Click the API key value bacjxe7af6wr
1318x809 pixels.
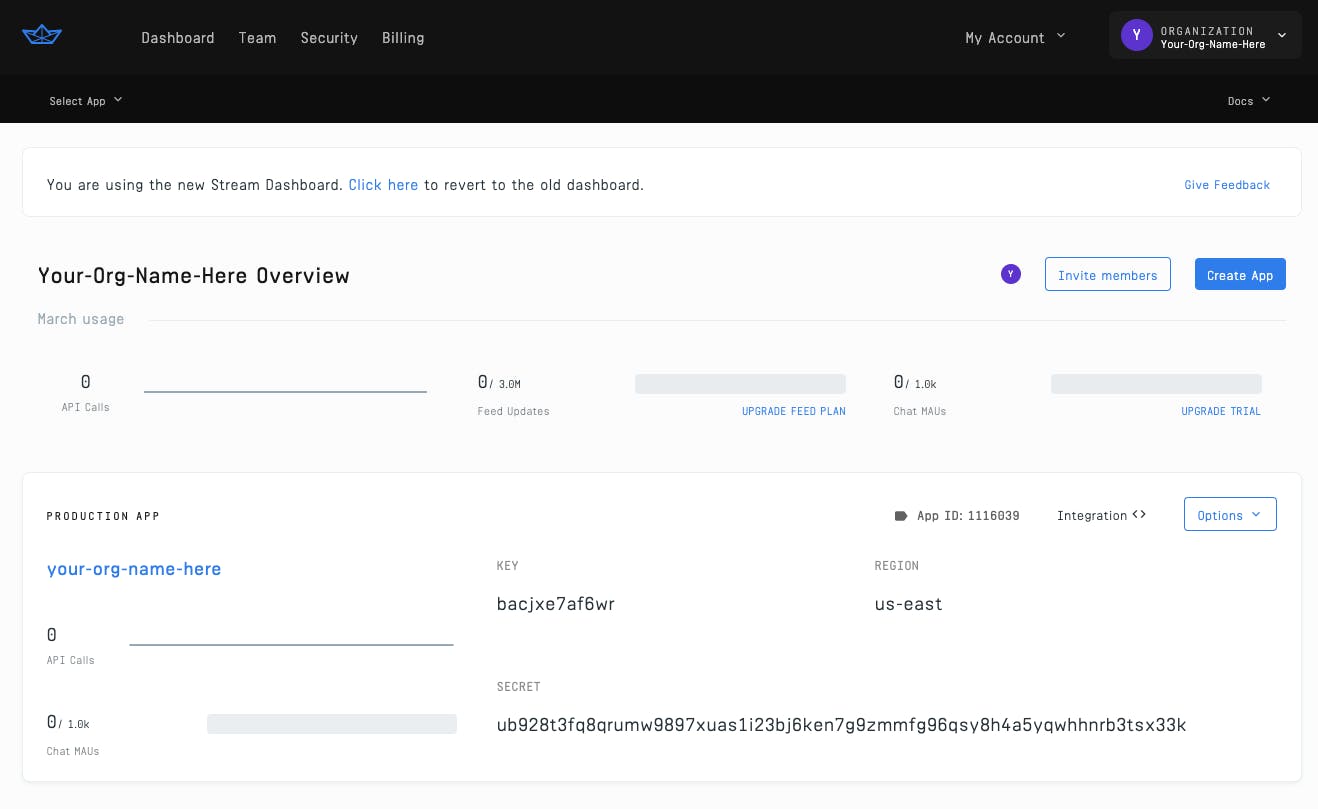(556, 604)
